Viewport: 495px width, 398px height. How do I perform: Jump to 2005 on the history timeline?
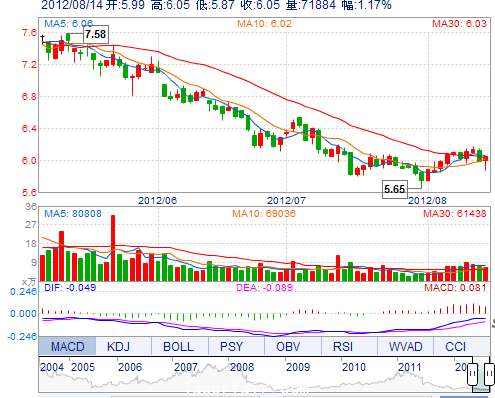[83, 367]
